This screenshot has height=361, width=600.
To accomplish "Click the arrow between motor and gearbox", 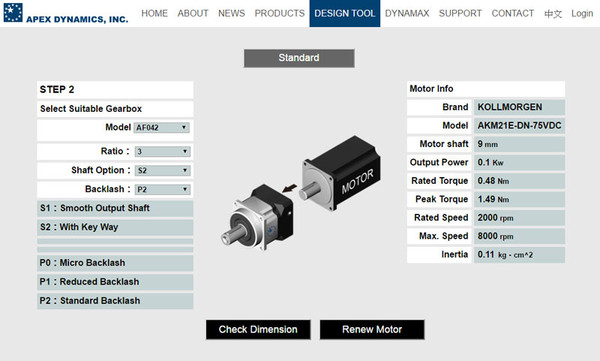I will tap(289, 188).
